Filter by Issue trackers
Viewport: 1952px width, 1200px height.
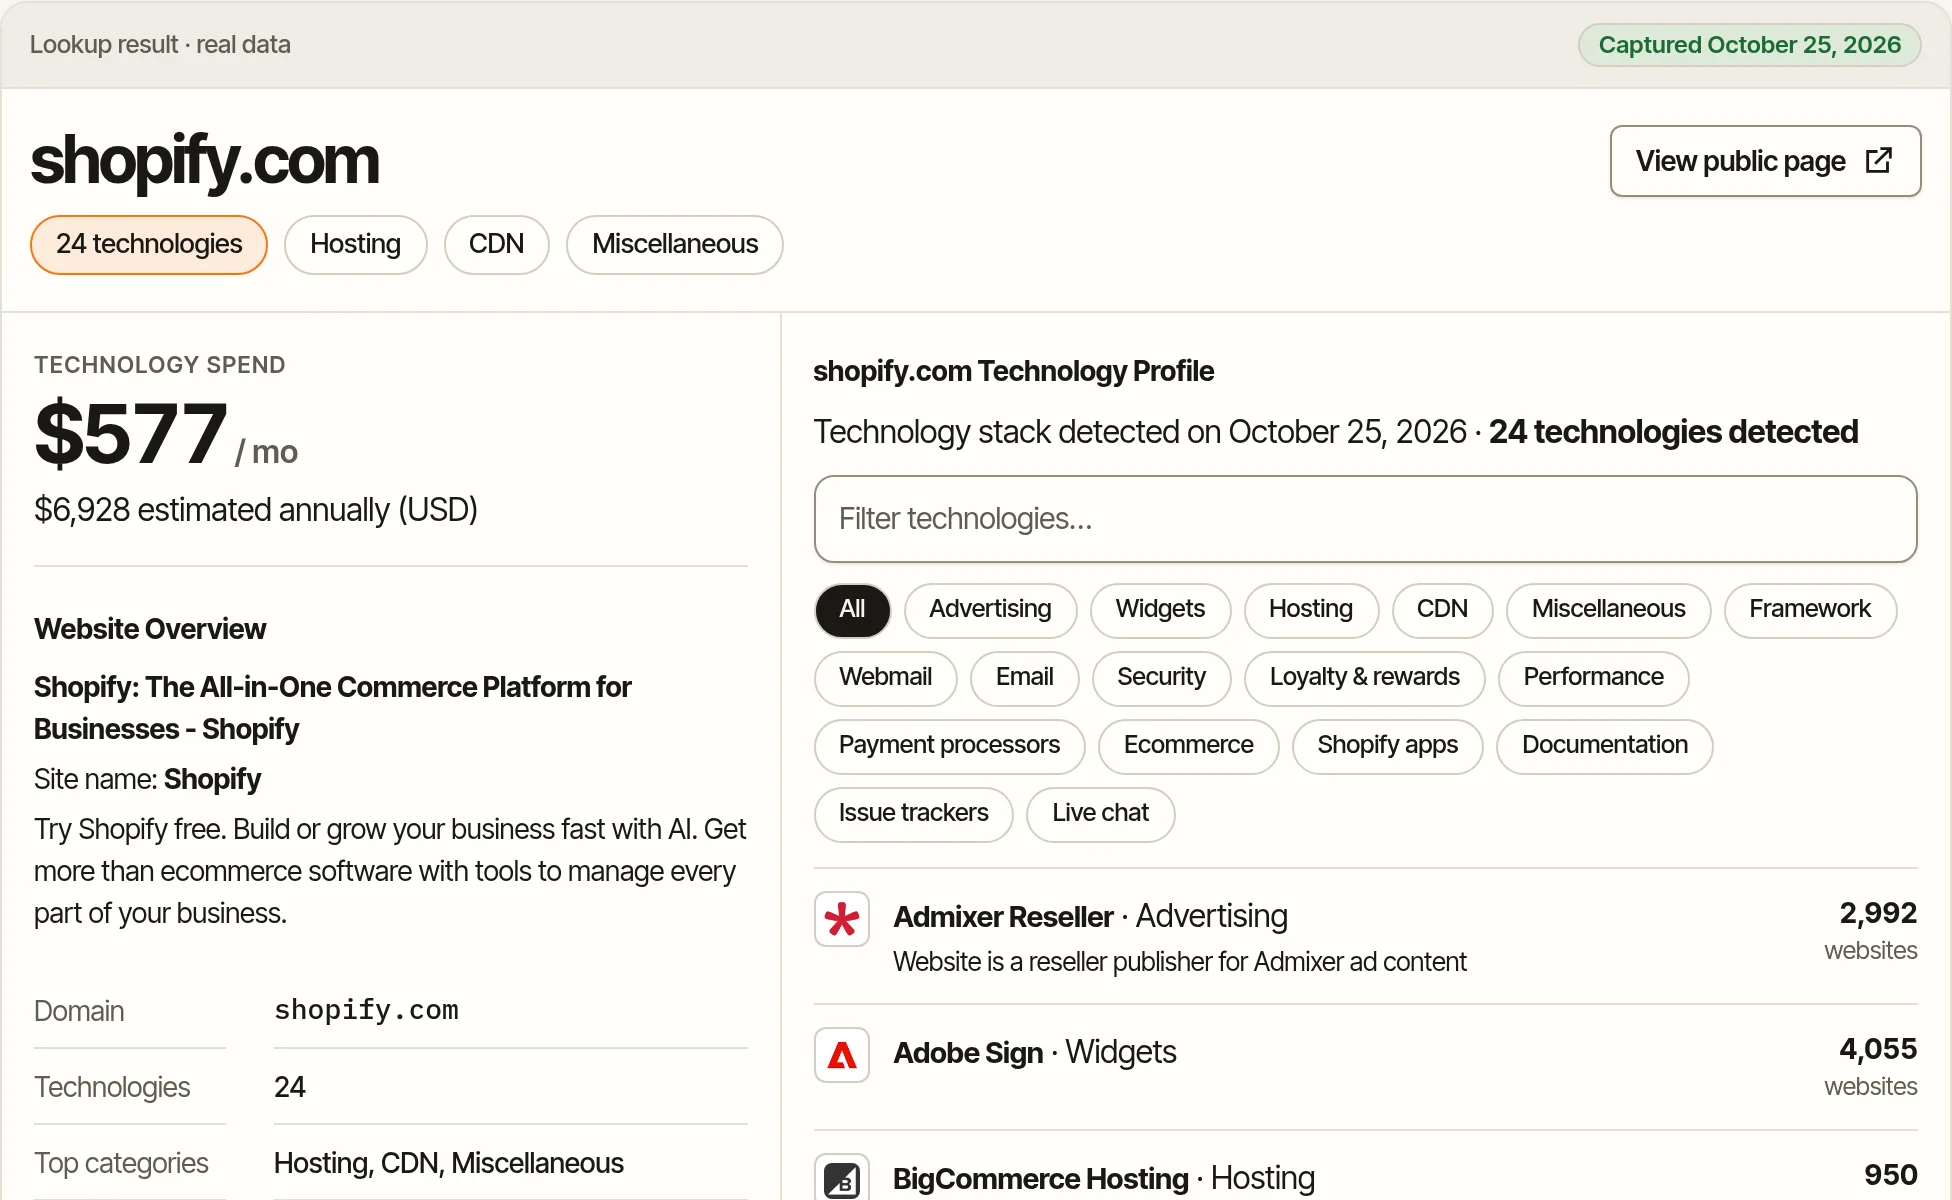tap(913, 814)
